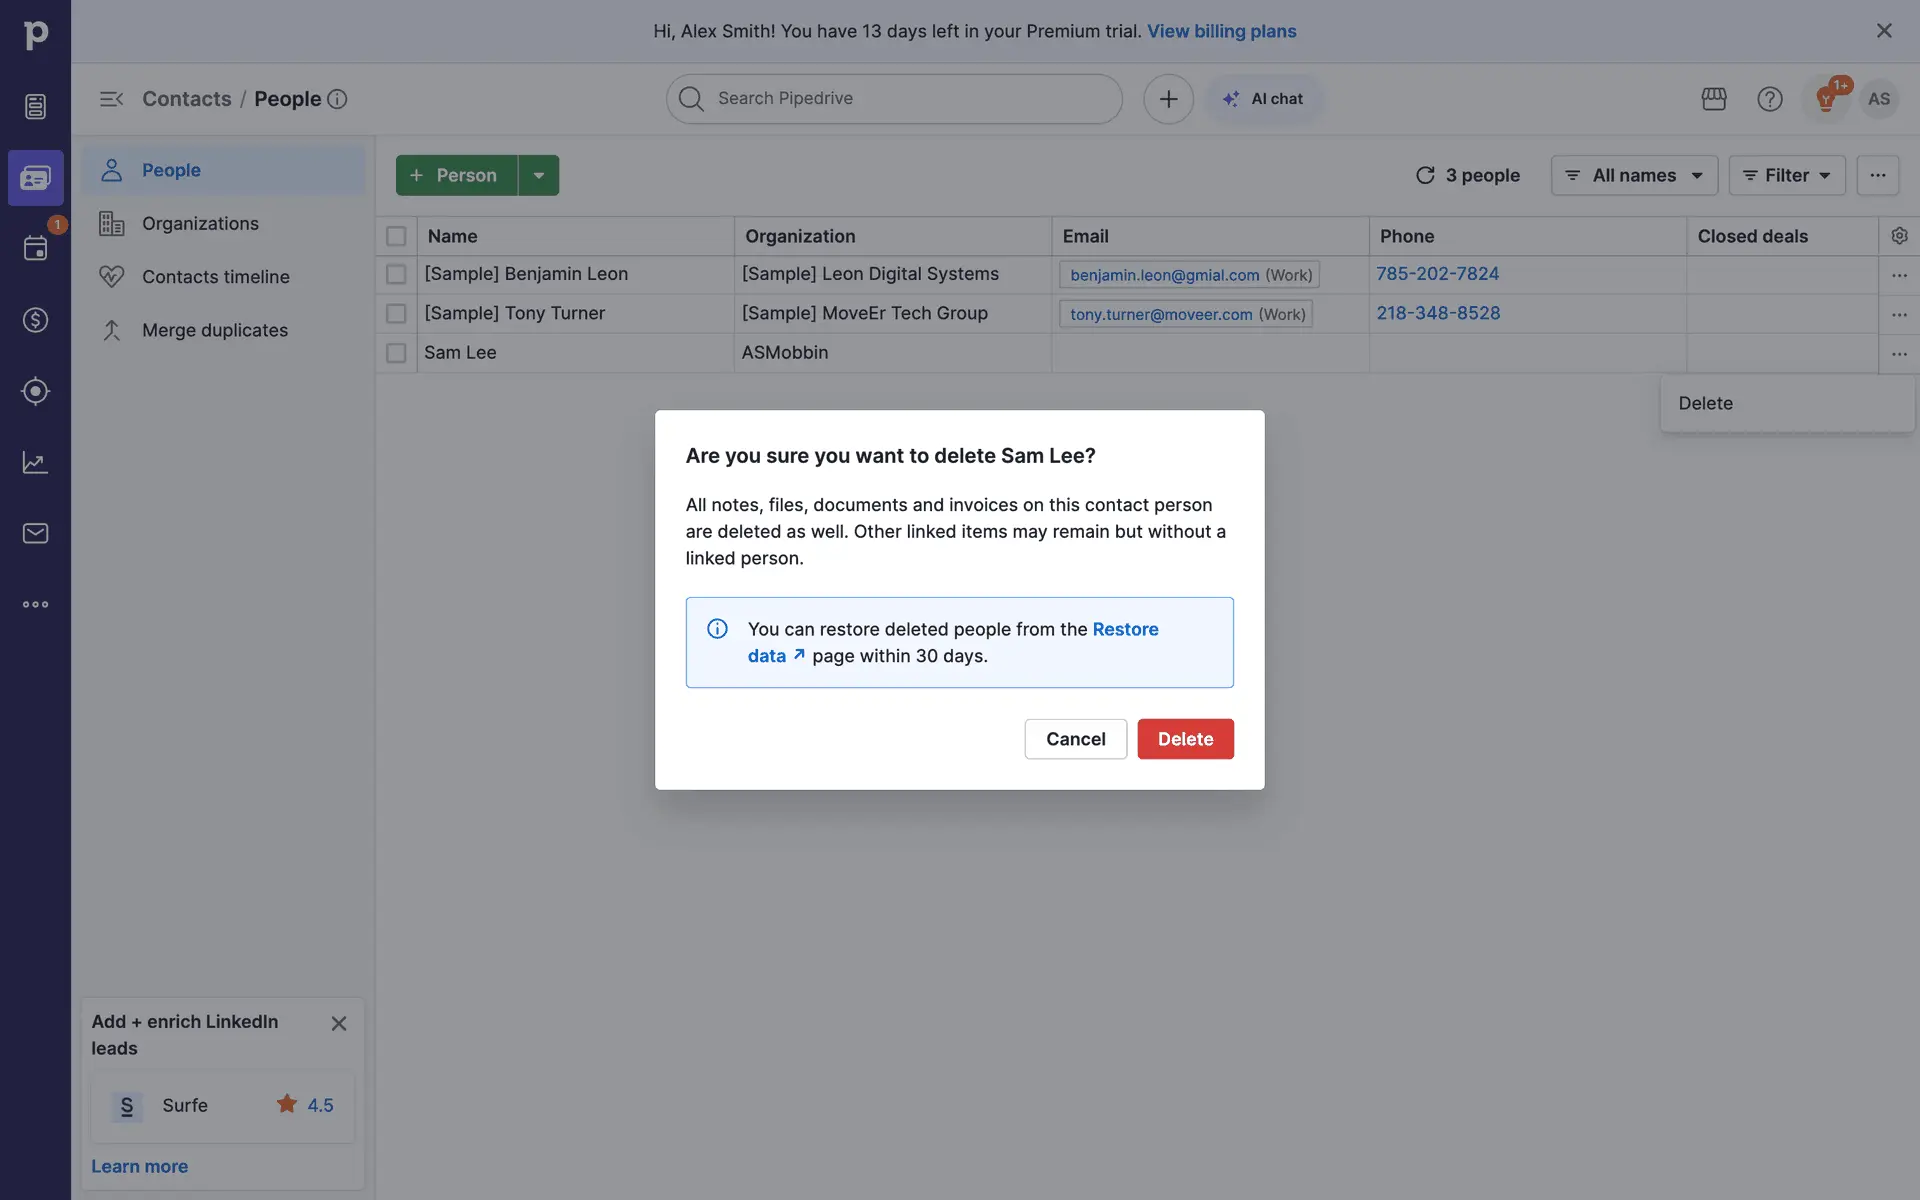
Task: Click the Marketplace icon in top bar
Action: (x=1714, y=99)
